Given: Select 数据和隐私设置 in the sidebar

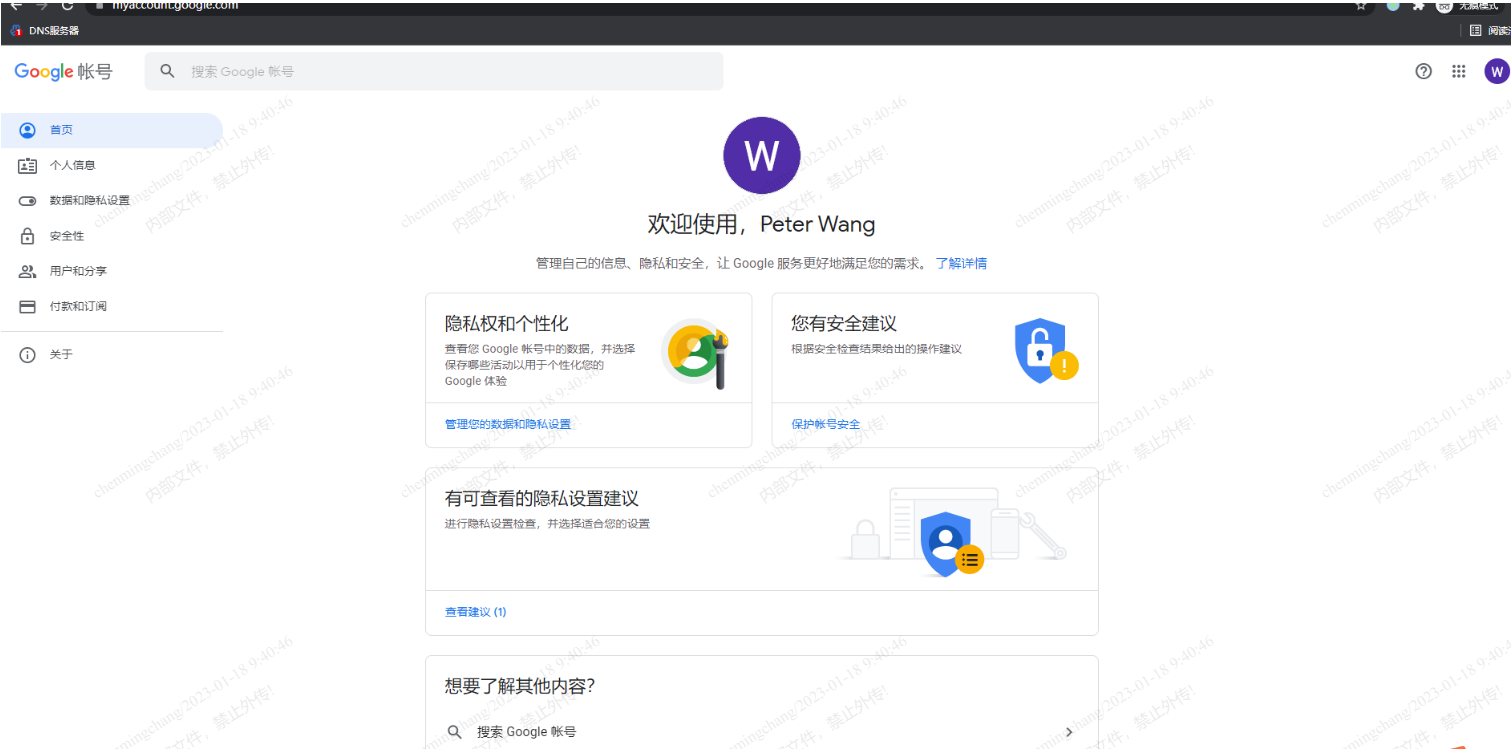Looking at the screenshot, I should [111, 201].
